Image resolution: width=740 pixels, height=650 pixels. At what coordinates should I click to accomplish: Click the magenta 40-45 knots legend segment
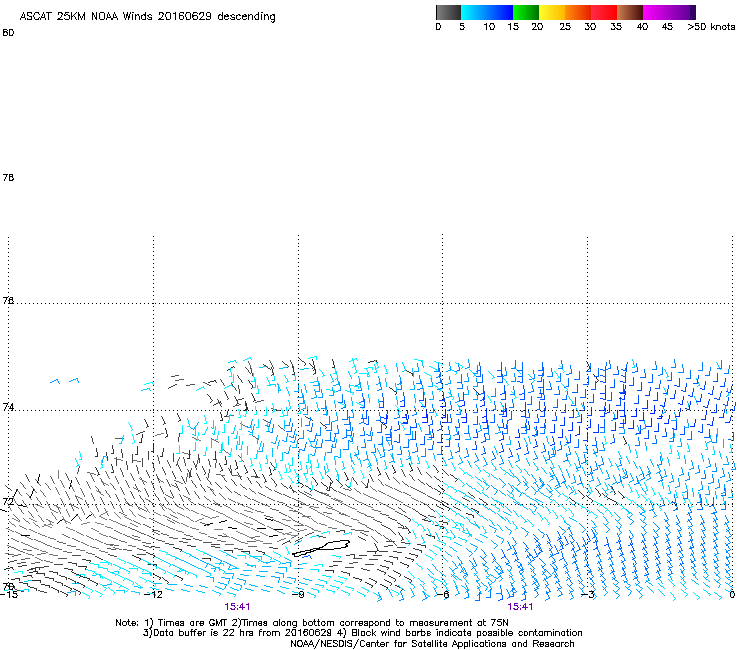click(x=656, y=12)
